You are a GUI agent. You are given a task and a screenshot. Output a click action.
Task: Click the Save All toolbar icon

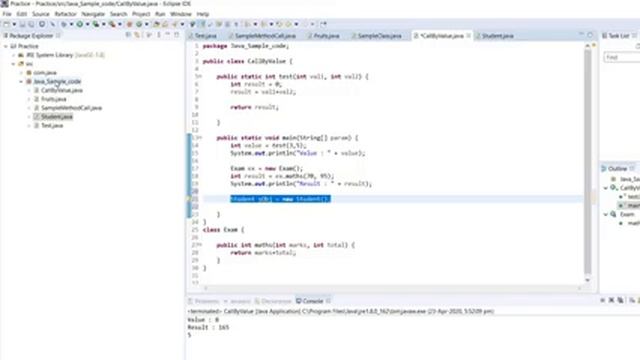pos(31,24)
